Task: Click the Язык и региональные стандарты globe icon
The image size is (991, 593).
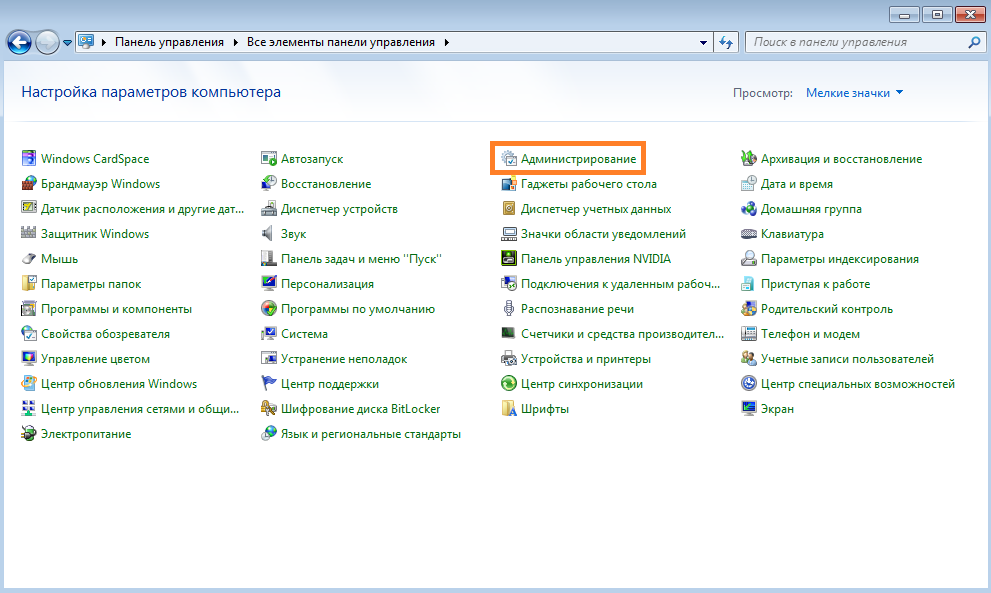Action: 269,434
